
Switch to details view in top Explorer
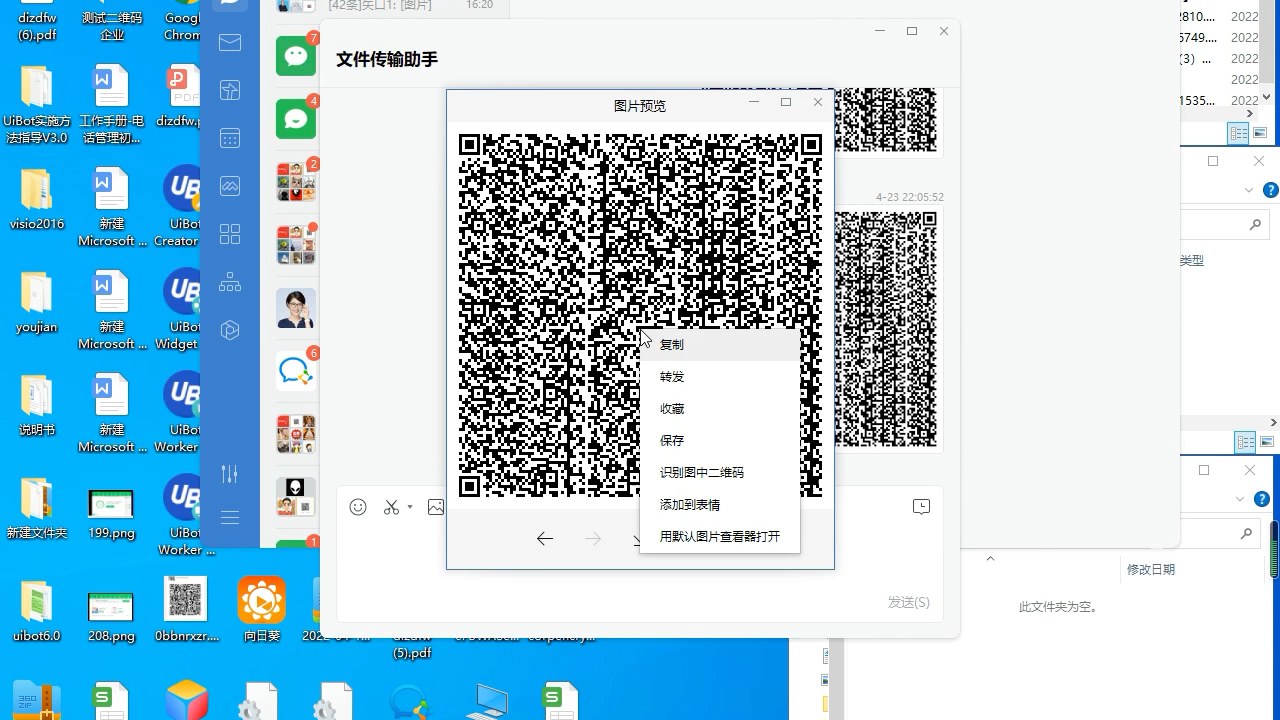[1239, 133]
